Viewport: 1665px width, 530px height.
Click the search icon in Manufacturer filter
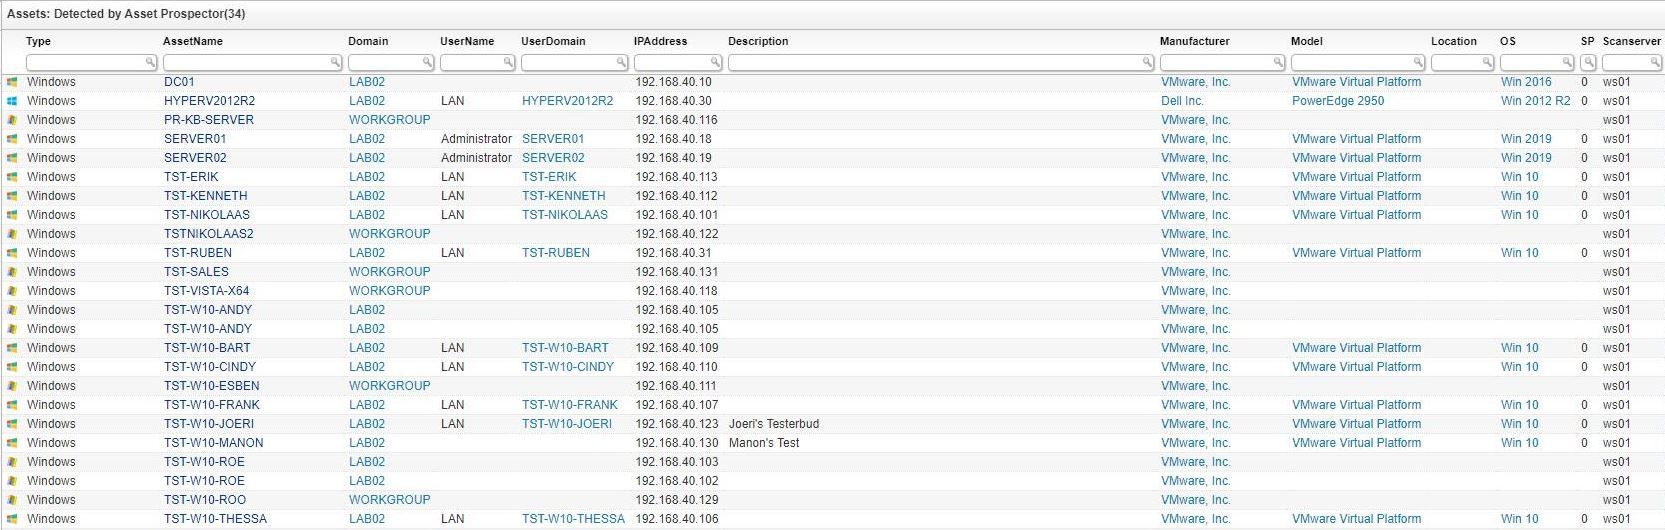click(x=1278, y=62)
